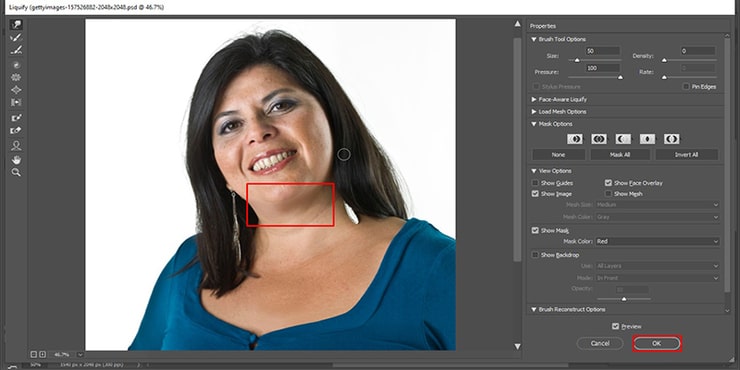The height and width of the screenshot is (370, 740).
Task: Select the Smooth tool
Action: [16, 50]
